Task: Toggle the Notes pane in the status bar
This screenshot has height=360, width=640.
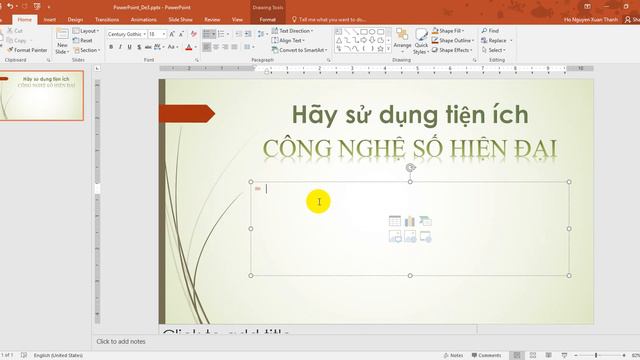Action: (453, 356)
